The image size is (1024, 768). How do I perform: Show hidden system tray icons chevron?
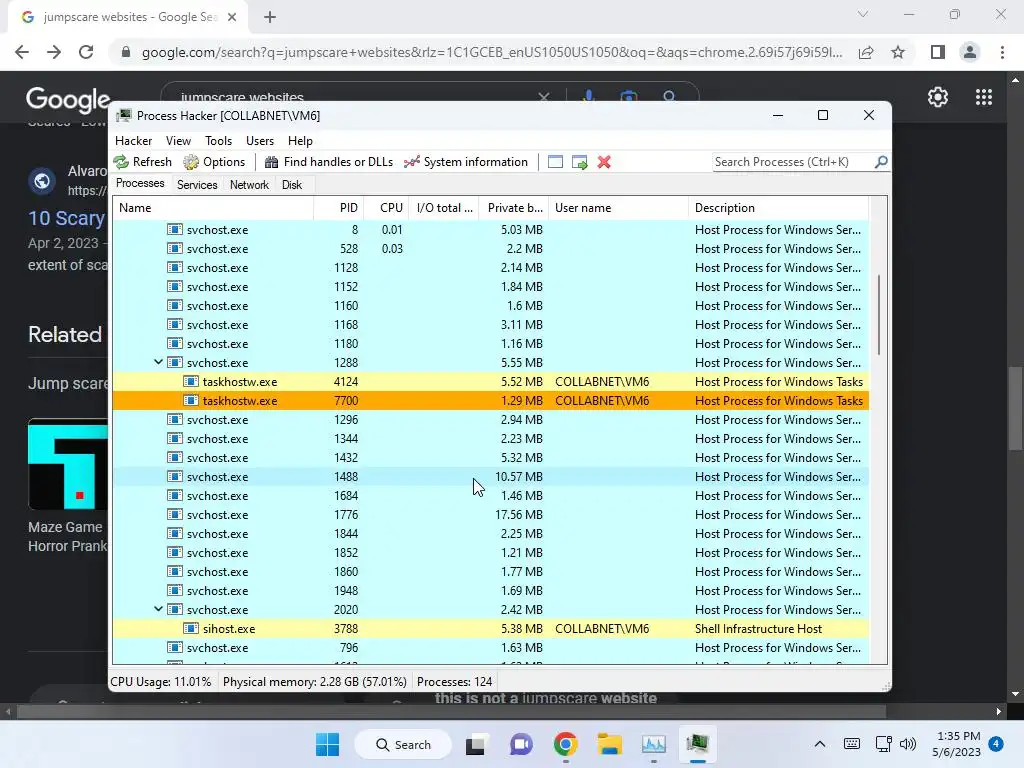pos(820,744)
